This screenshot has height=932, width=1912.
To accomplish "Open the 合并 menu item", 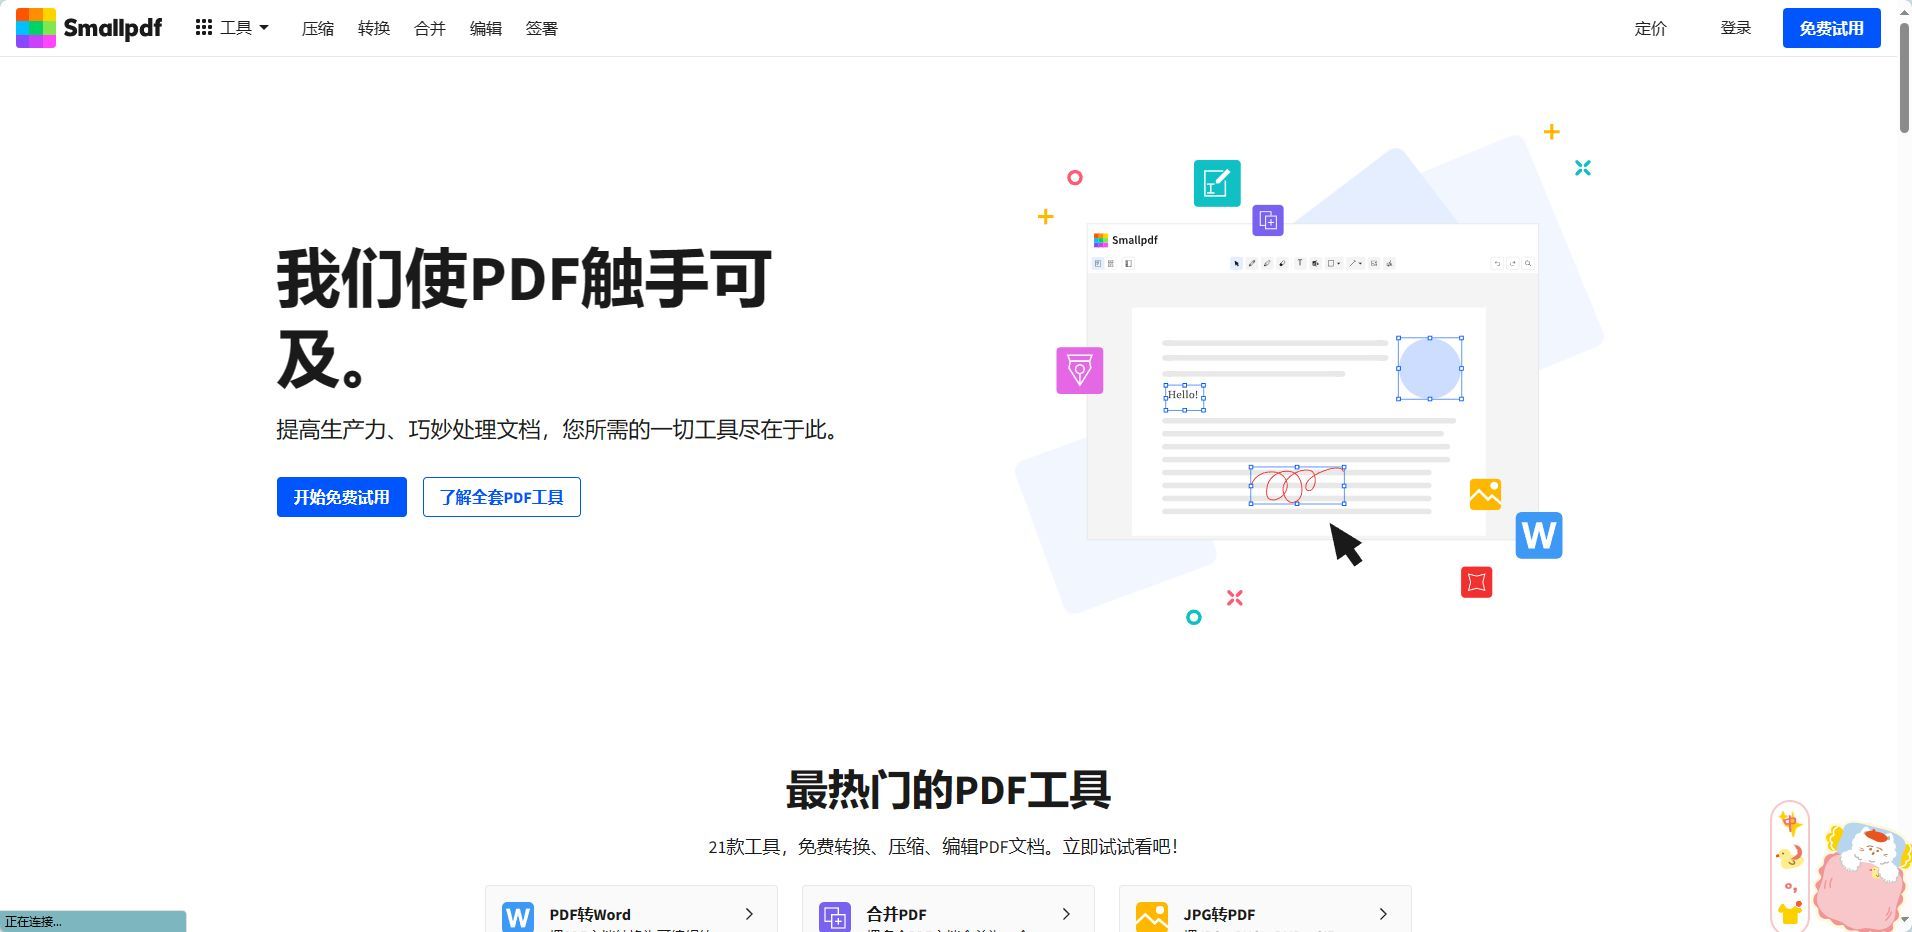I will [x=430, y=28].
